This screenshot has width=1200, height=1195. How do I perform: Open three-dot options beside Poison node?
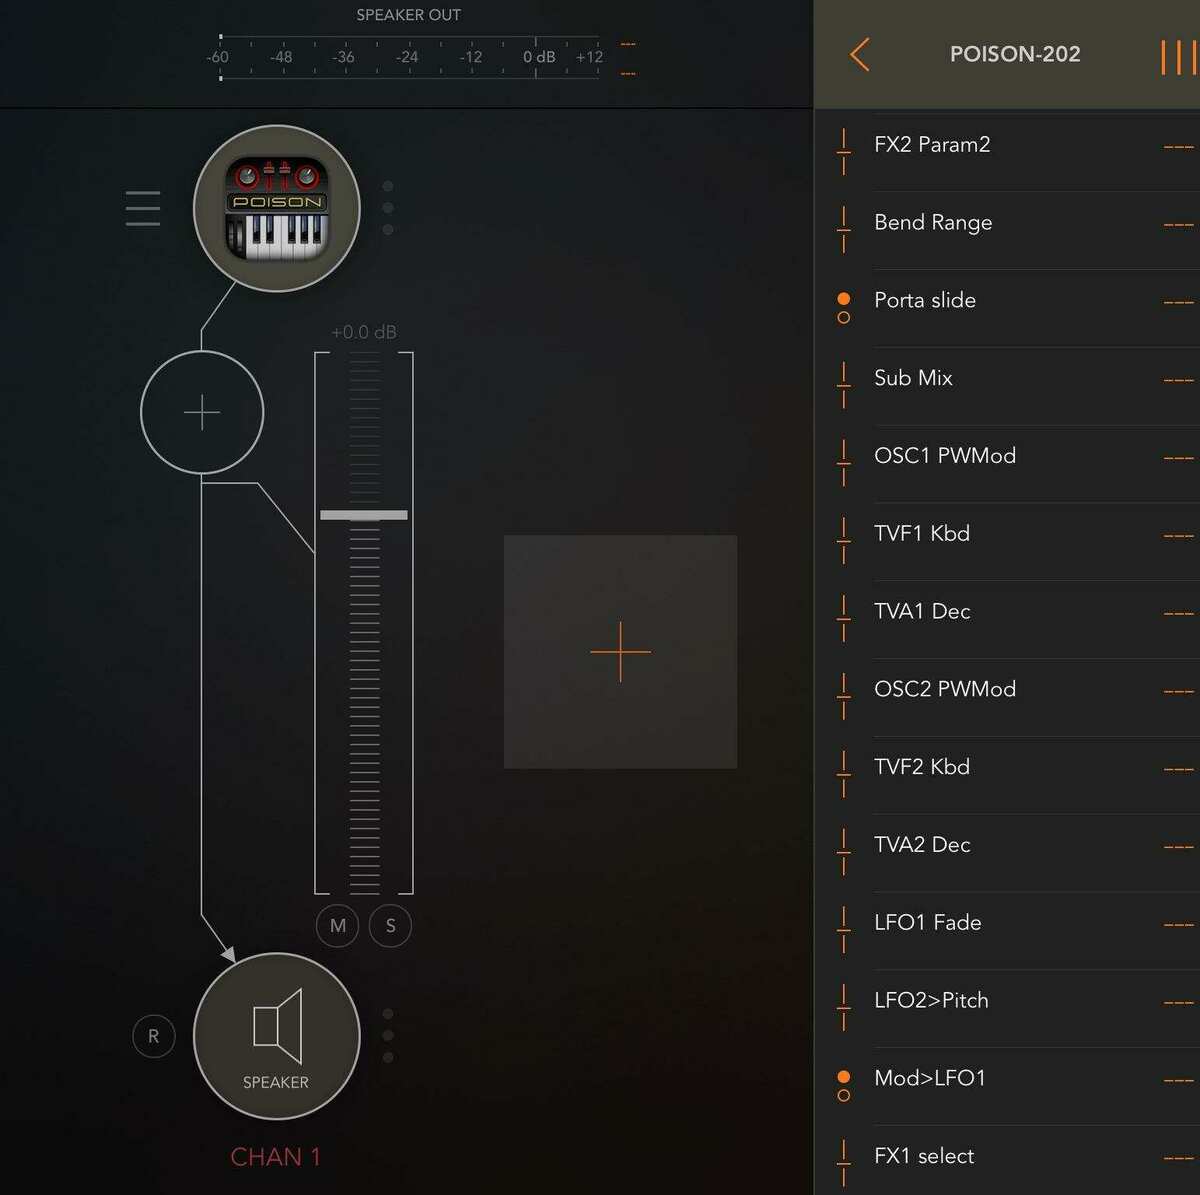point(388,208)
